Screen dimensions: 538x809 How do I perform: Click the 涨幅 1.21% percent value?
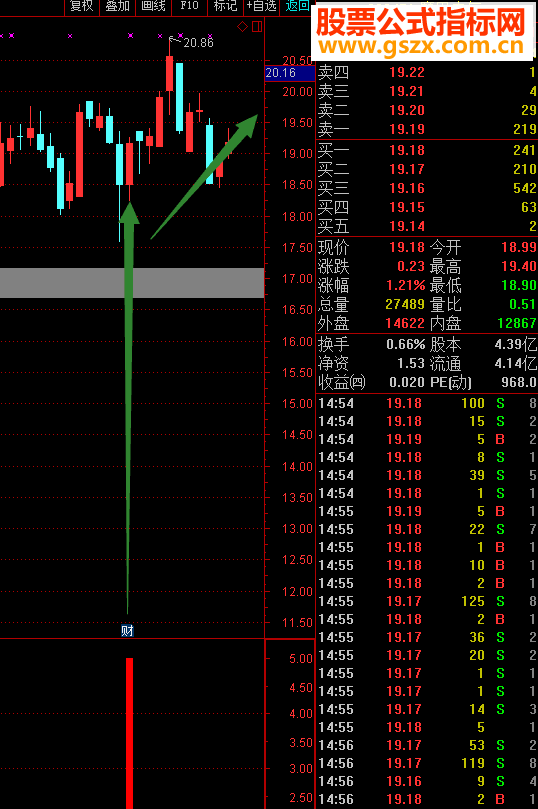[406, 285]
